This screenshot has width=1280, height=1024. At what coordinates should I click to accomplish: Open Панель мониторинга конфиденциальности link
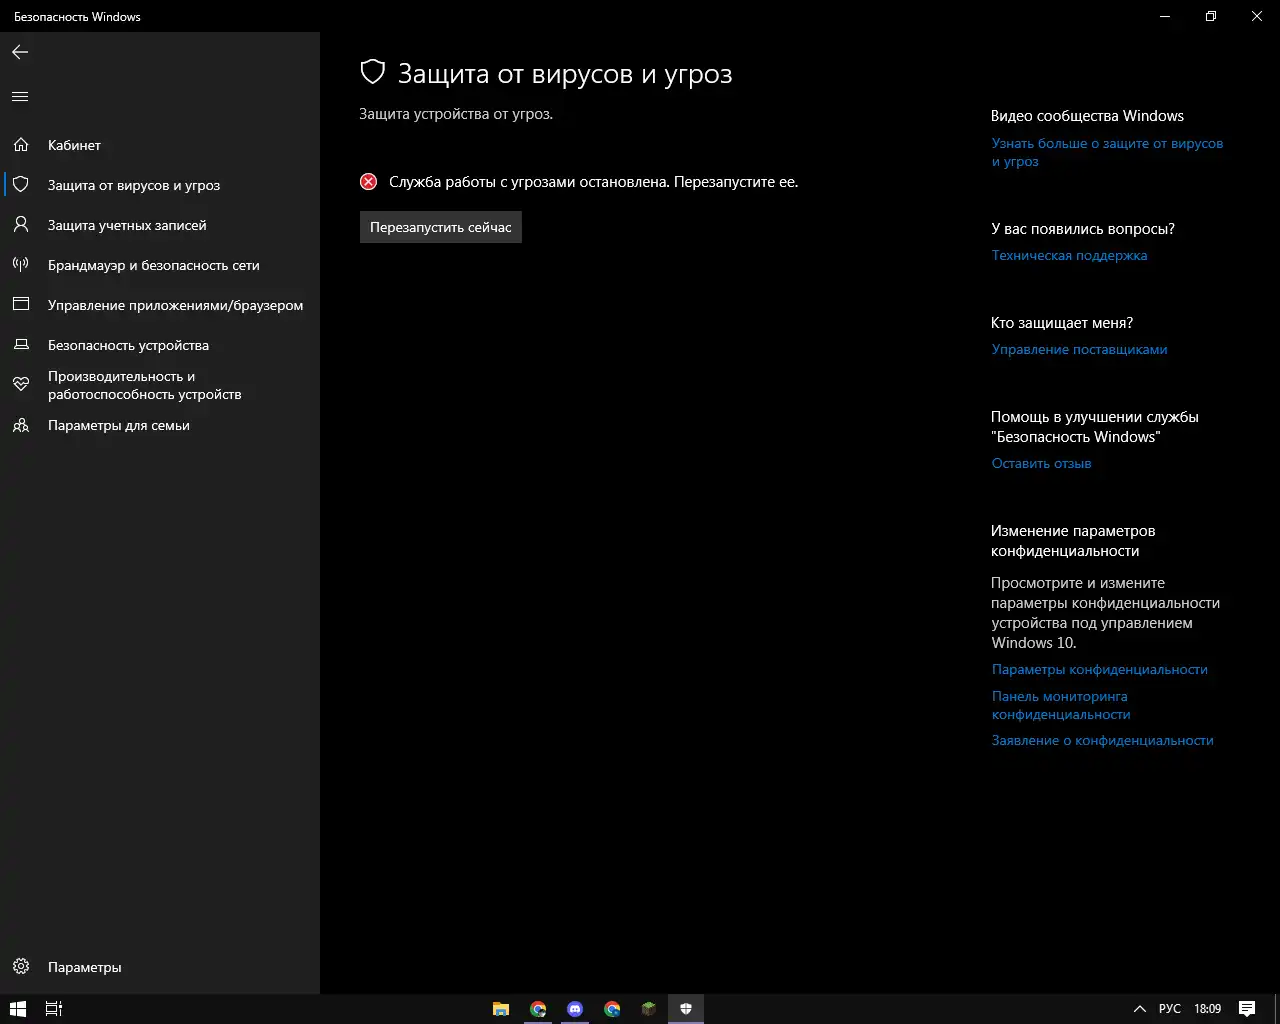[x=1061, y=705]
